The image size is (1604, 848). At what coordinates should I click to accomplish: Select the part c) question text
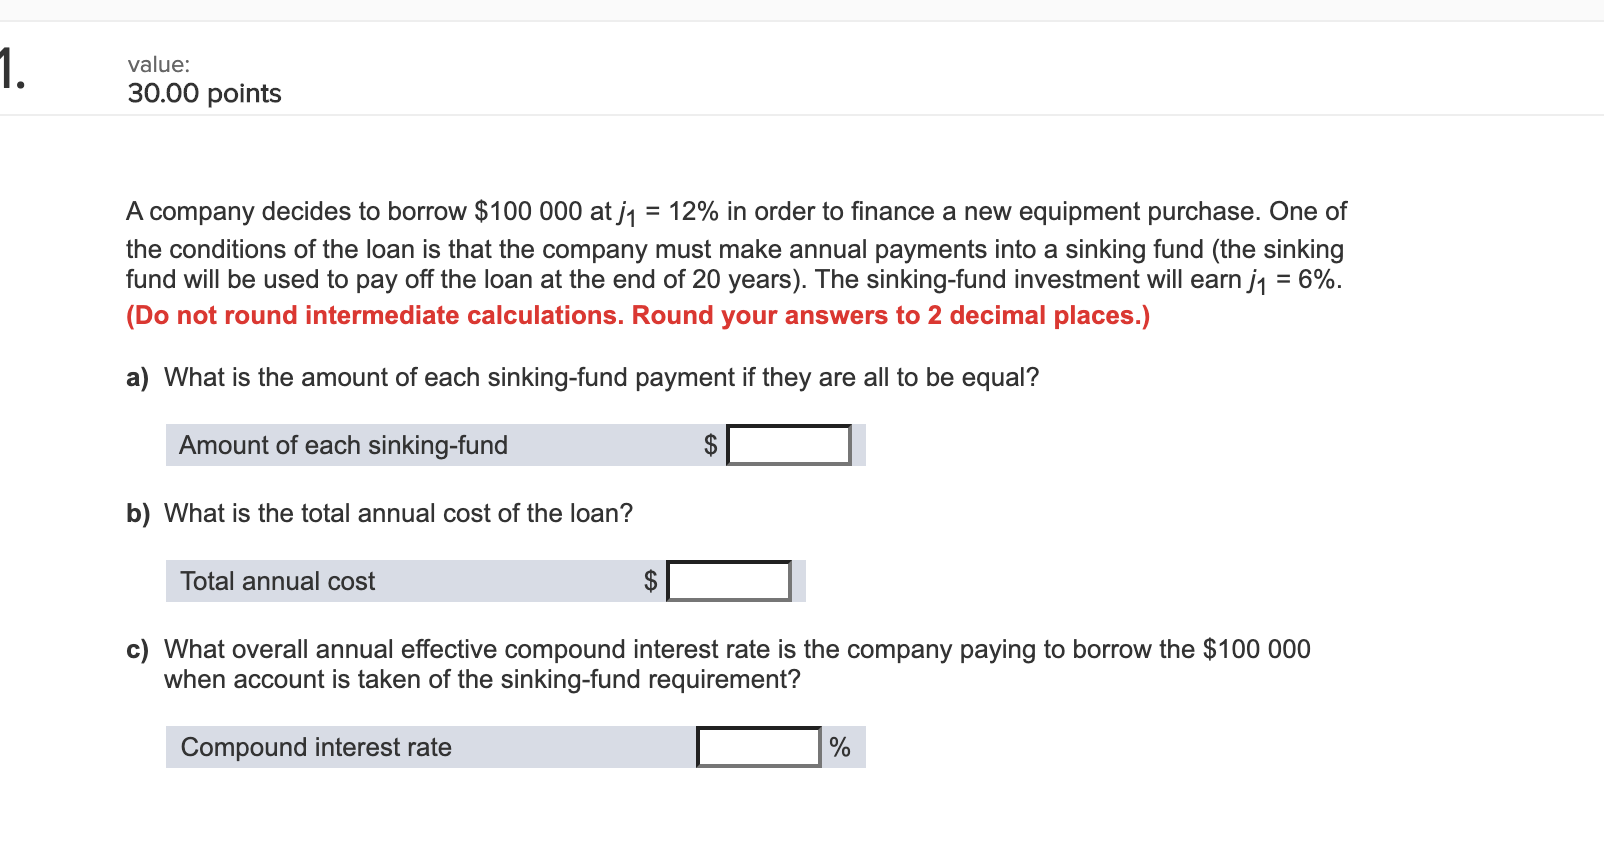pos(700,663)
